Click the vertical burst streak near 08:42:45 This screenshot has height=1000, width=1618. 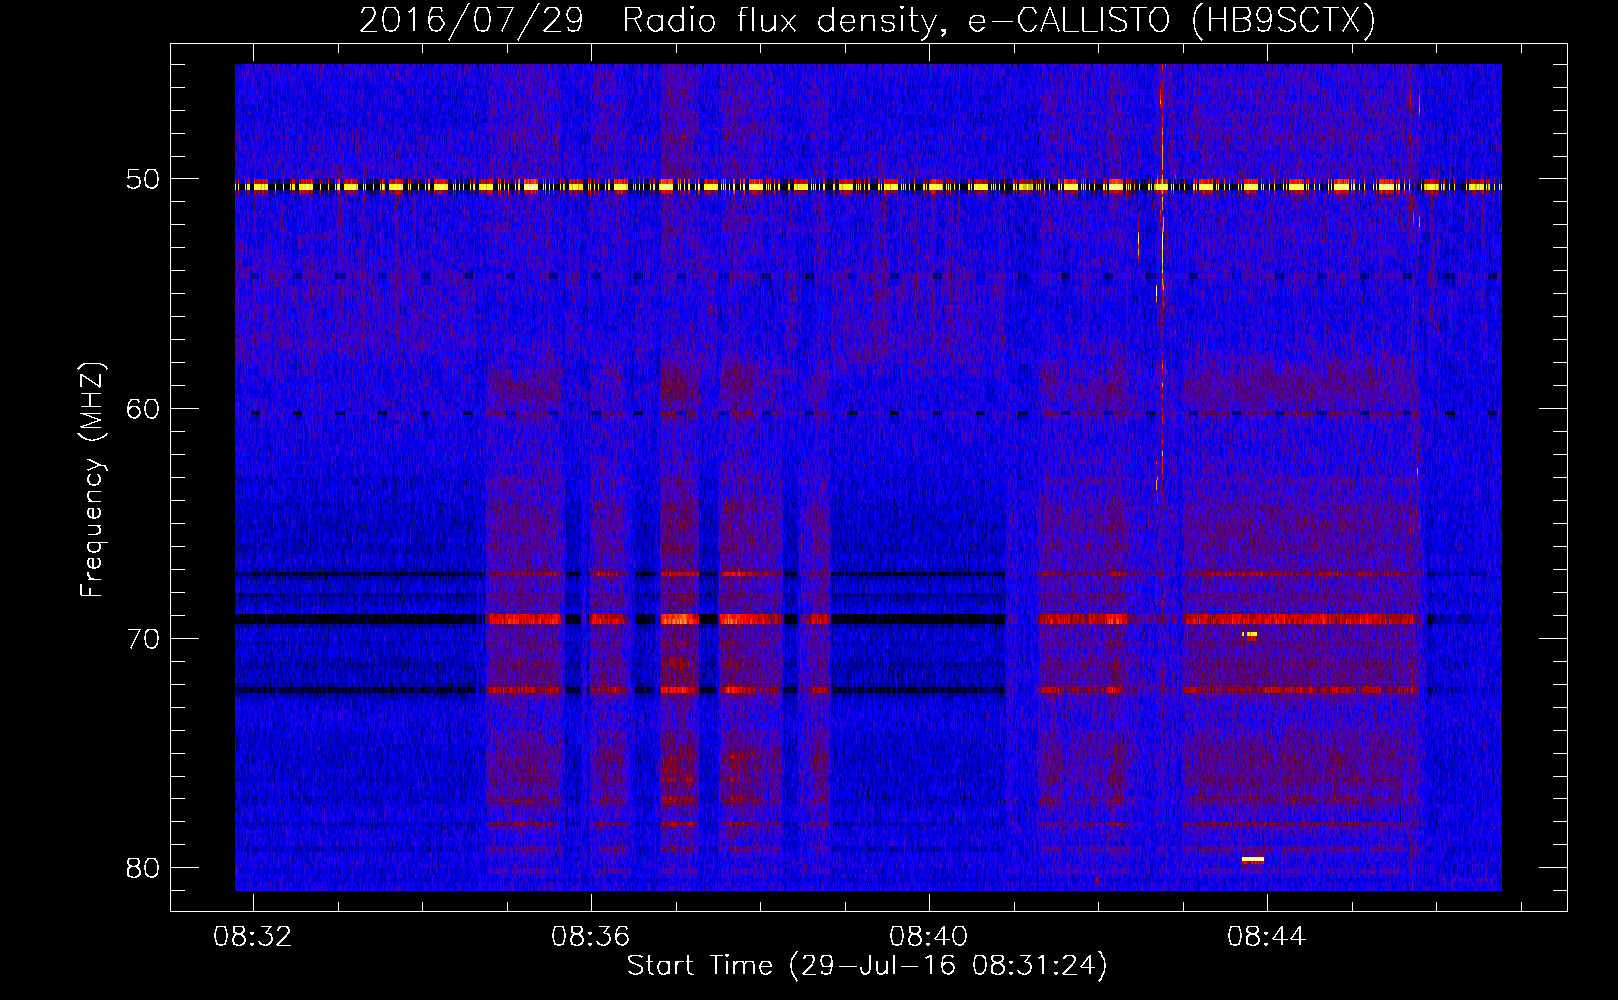[1161, 280]
